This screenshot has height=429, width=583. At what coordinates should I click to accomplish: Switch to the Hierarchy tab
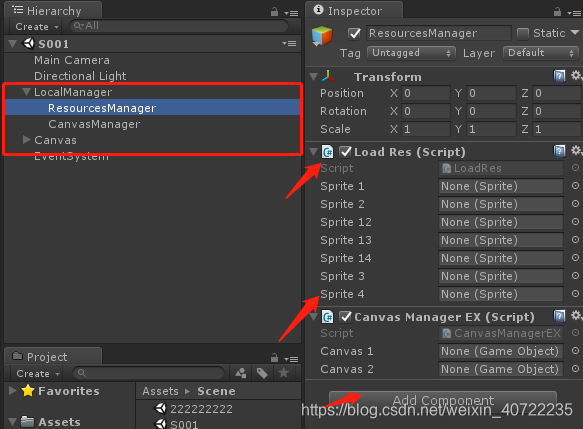click(x=53, y=10)
